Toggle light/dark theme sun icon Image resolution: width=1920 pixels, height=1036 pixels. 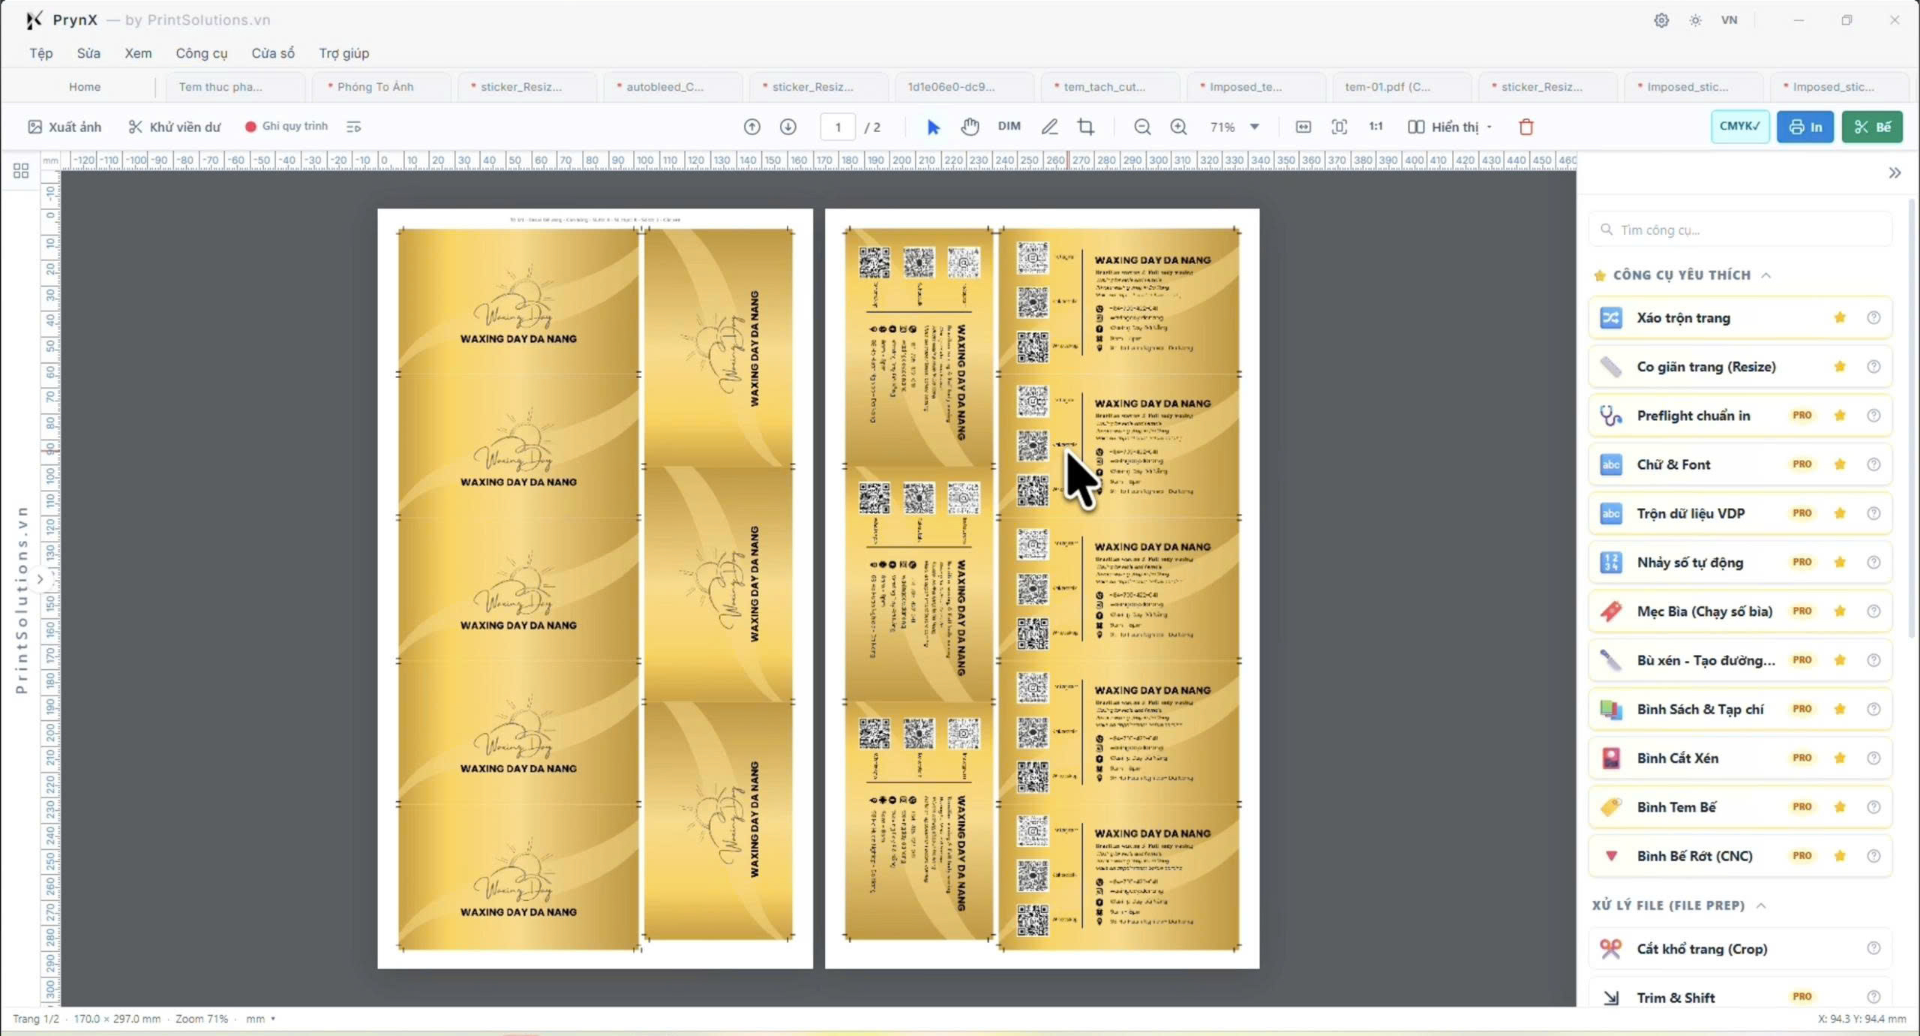(x=1695, y=20)
